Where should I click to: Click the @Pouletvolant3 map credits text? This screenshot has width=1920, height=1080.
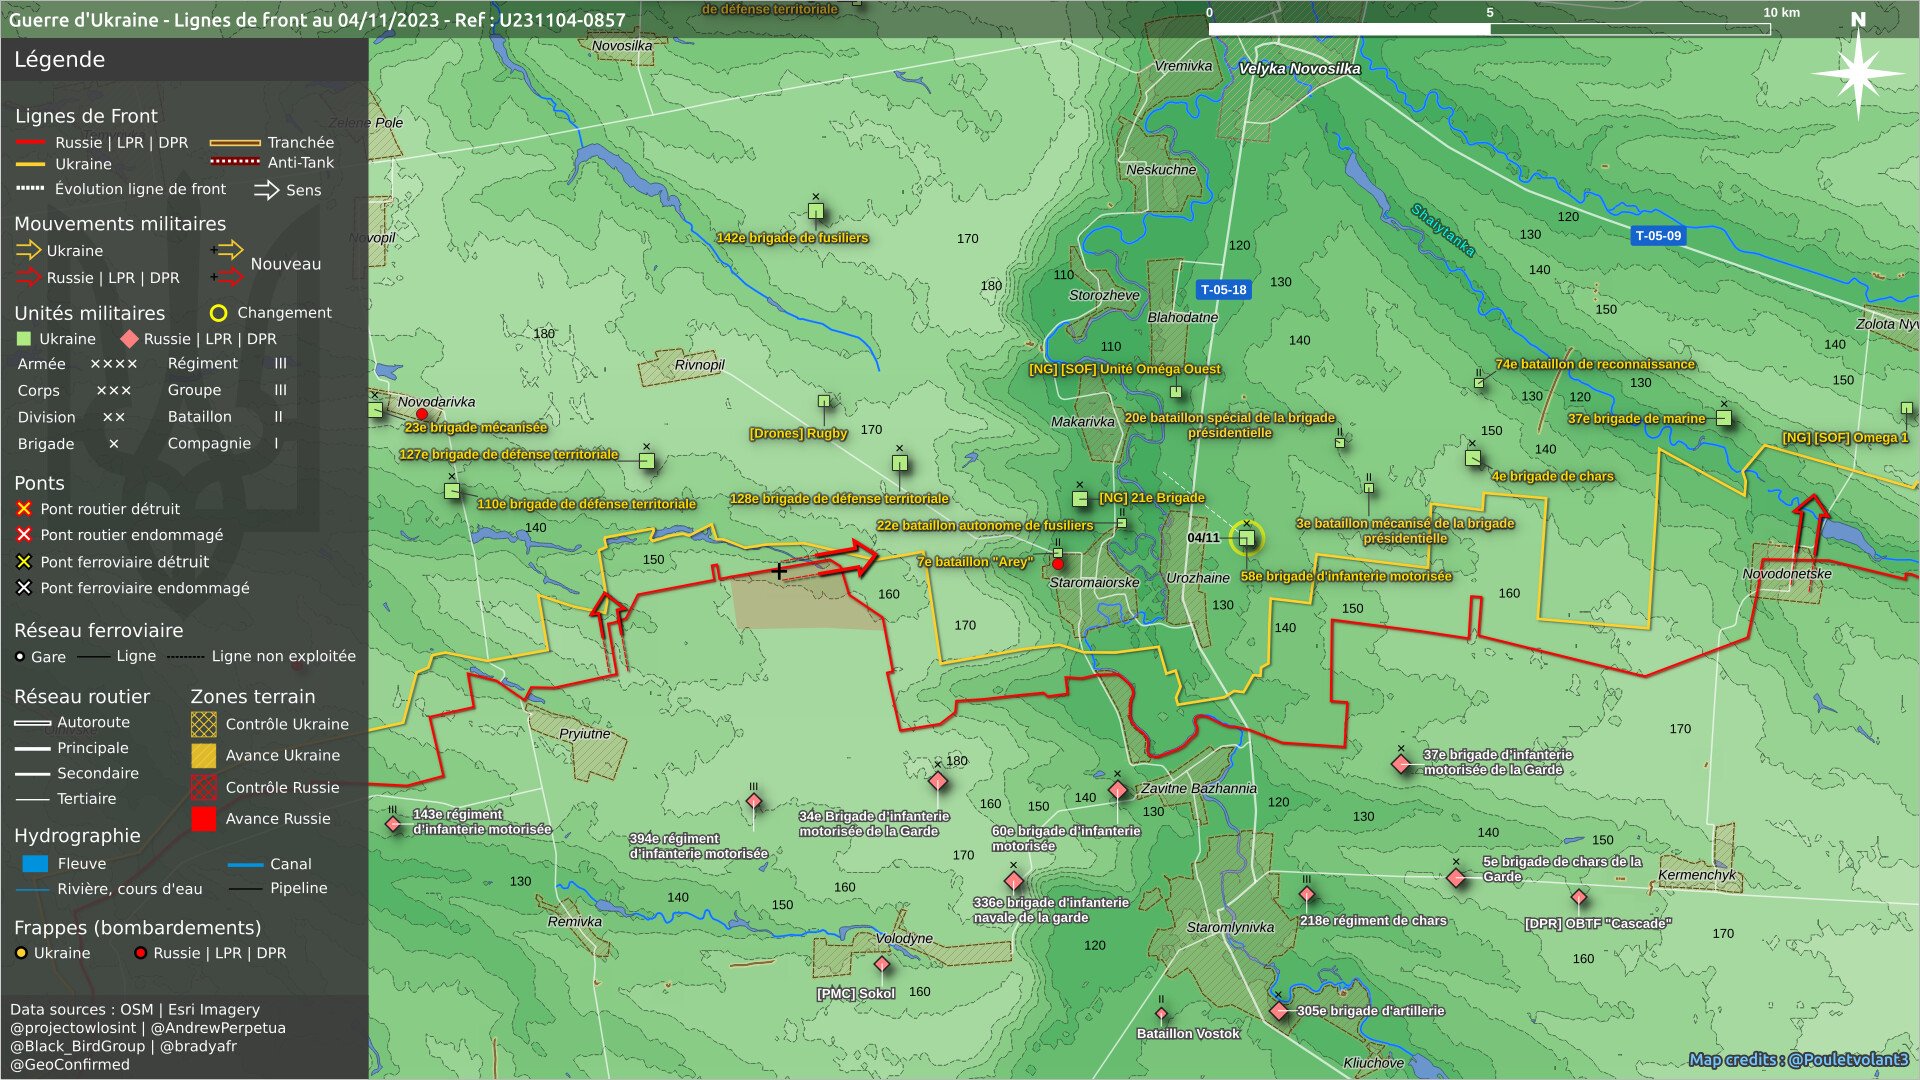1798,1060
